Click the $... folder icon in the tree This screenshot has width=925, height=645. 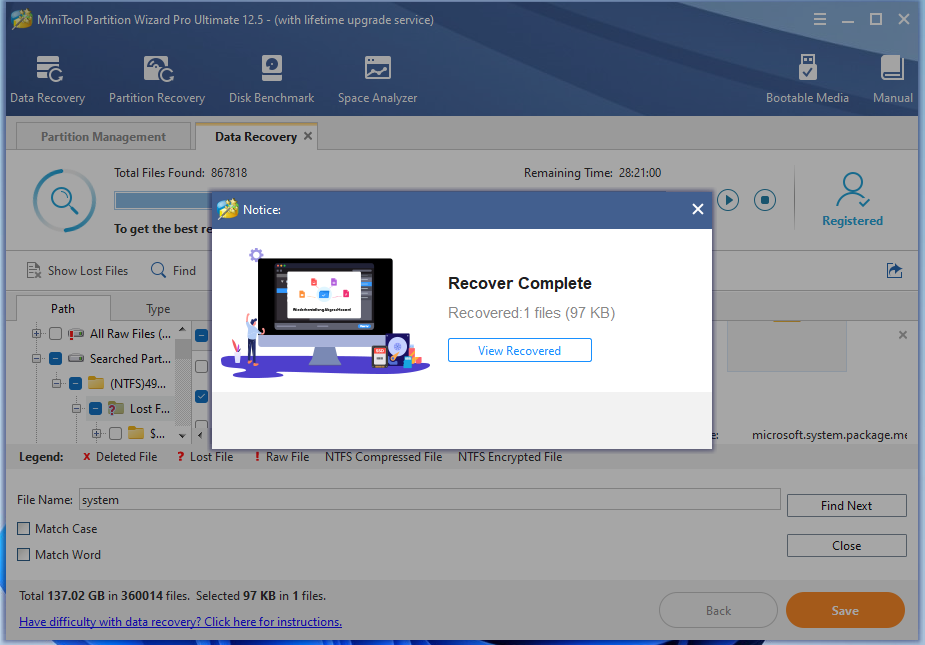click(x=136, y=433)
